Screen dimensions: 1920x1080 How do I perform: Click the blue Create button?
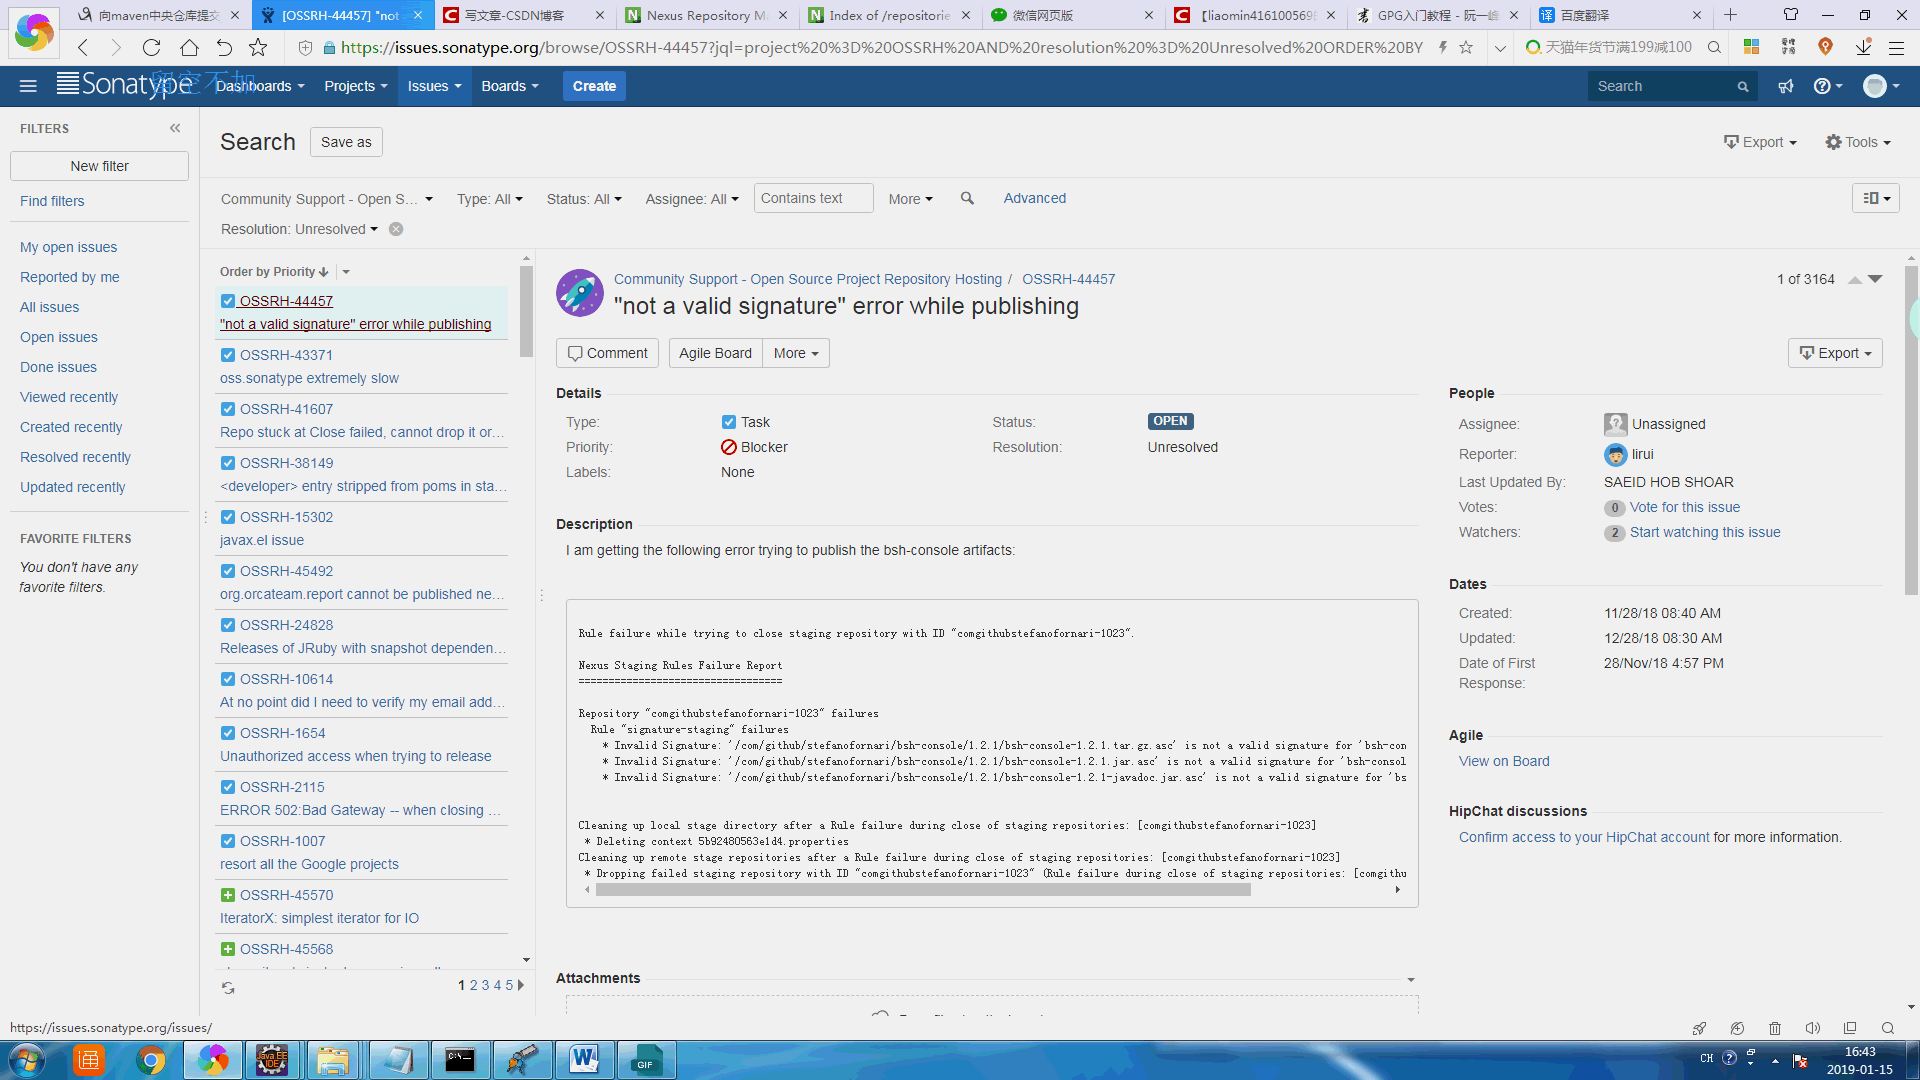pos(594,87)
